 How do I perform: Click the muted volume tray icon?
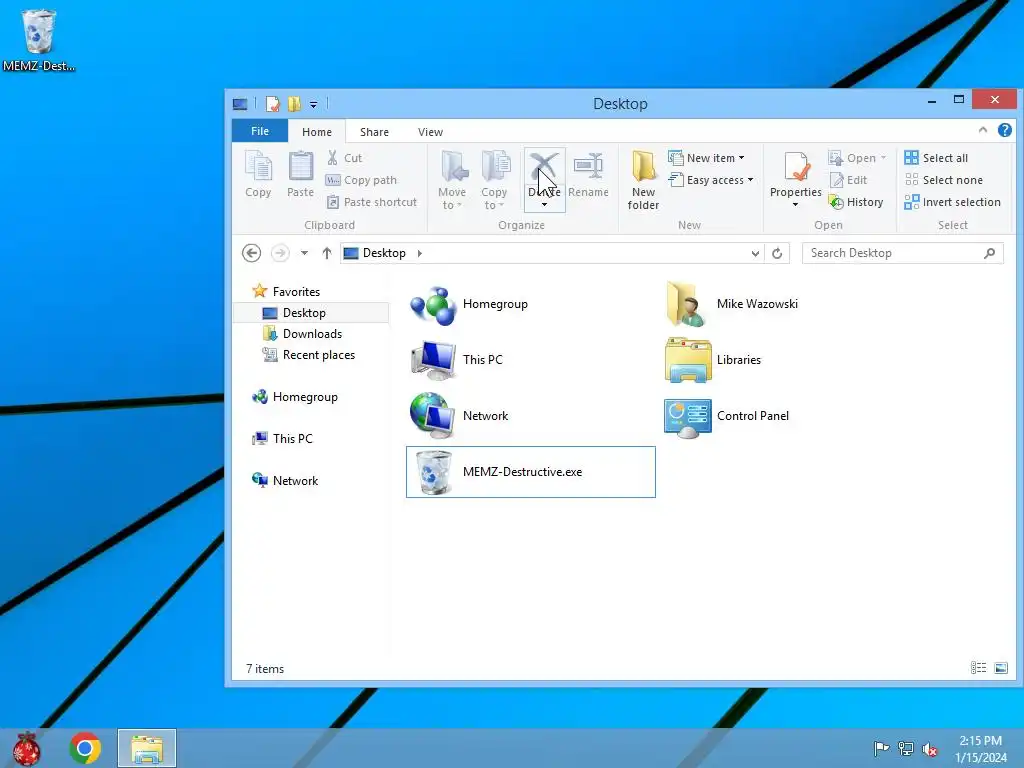coord(930,749)
